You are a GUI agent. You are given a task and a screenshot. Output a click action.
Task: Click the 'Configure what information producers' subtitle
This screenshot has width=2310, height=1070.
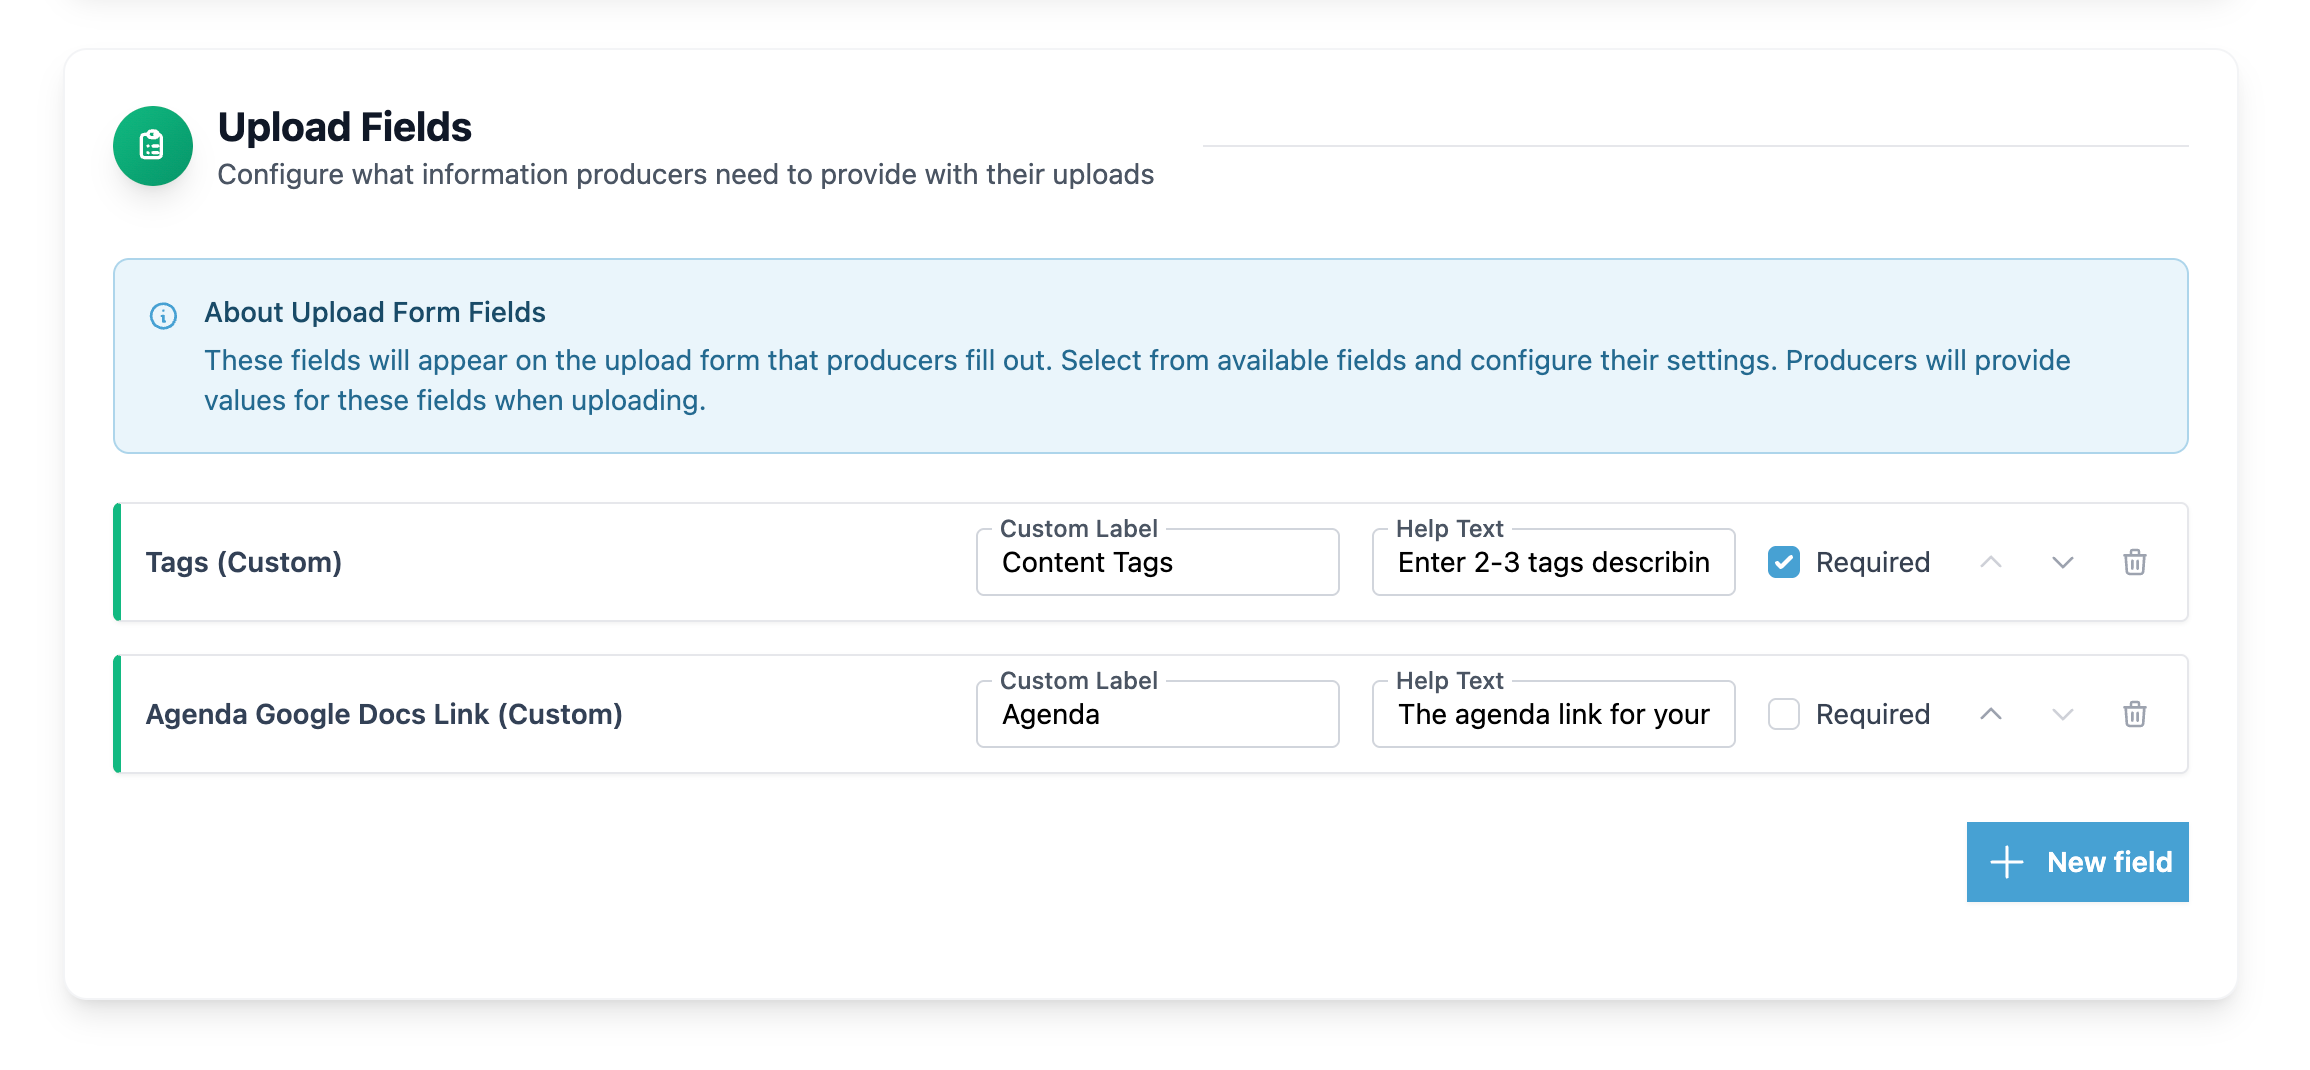(x=686, y=174)
